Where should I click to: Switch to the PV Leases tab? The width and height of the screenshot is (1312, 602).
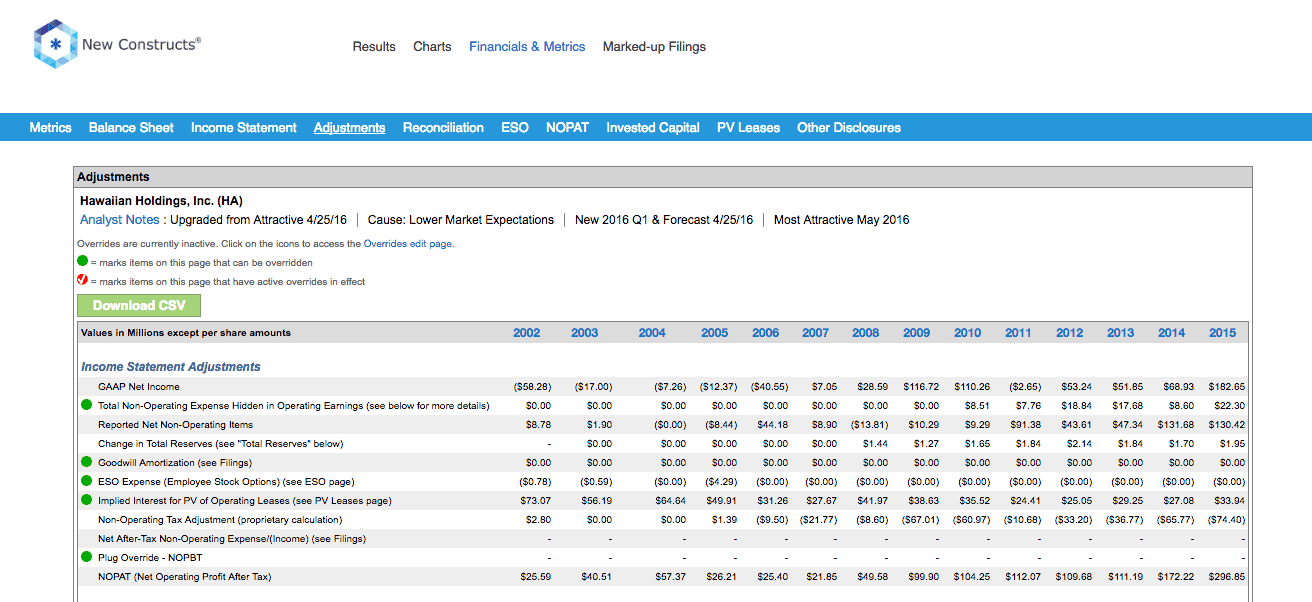(748, 128)
